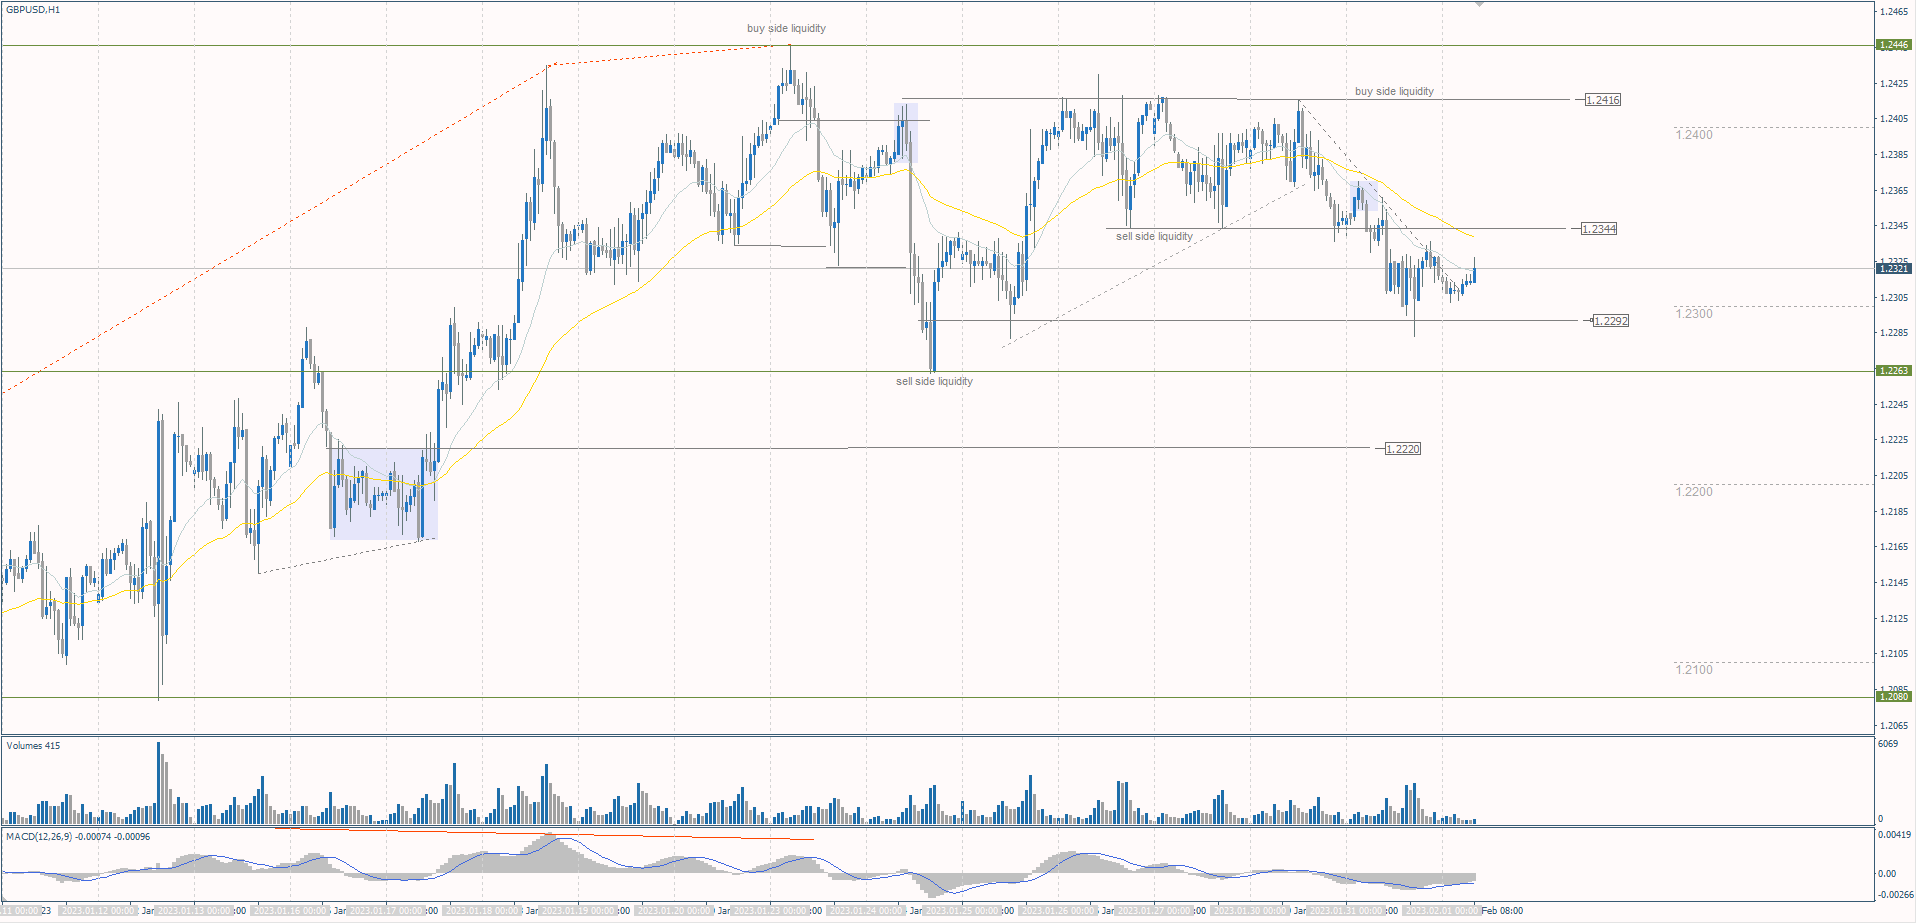The width and height of the screenshot is (1916, 923).
Task: Click the MACD(12,26,9) indicator label
Action: coord(78,837)
